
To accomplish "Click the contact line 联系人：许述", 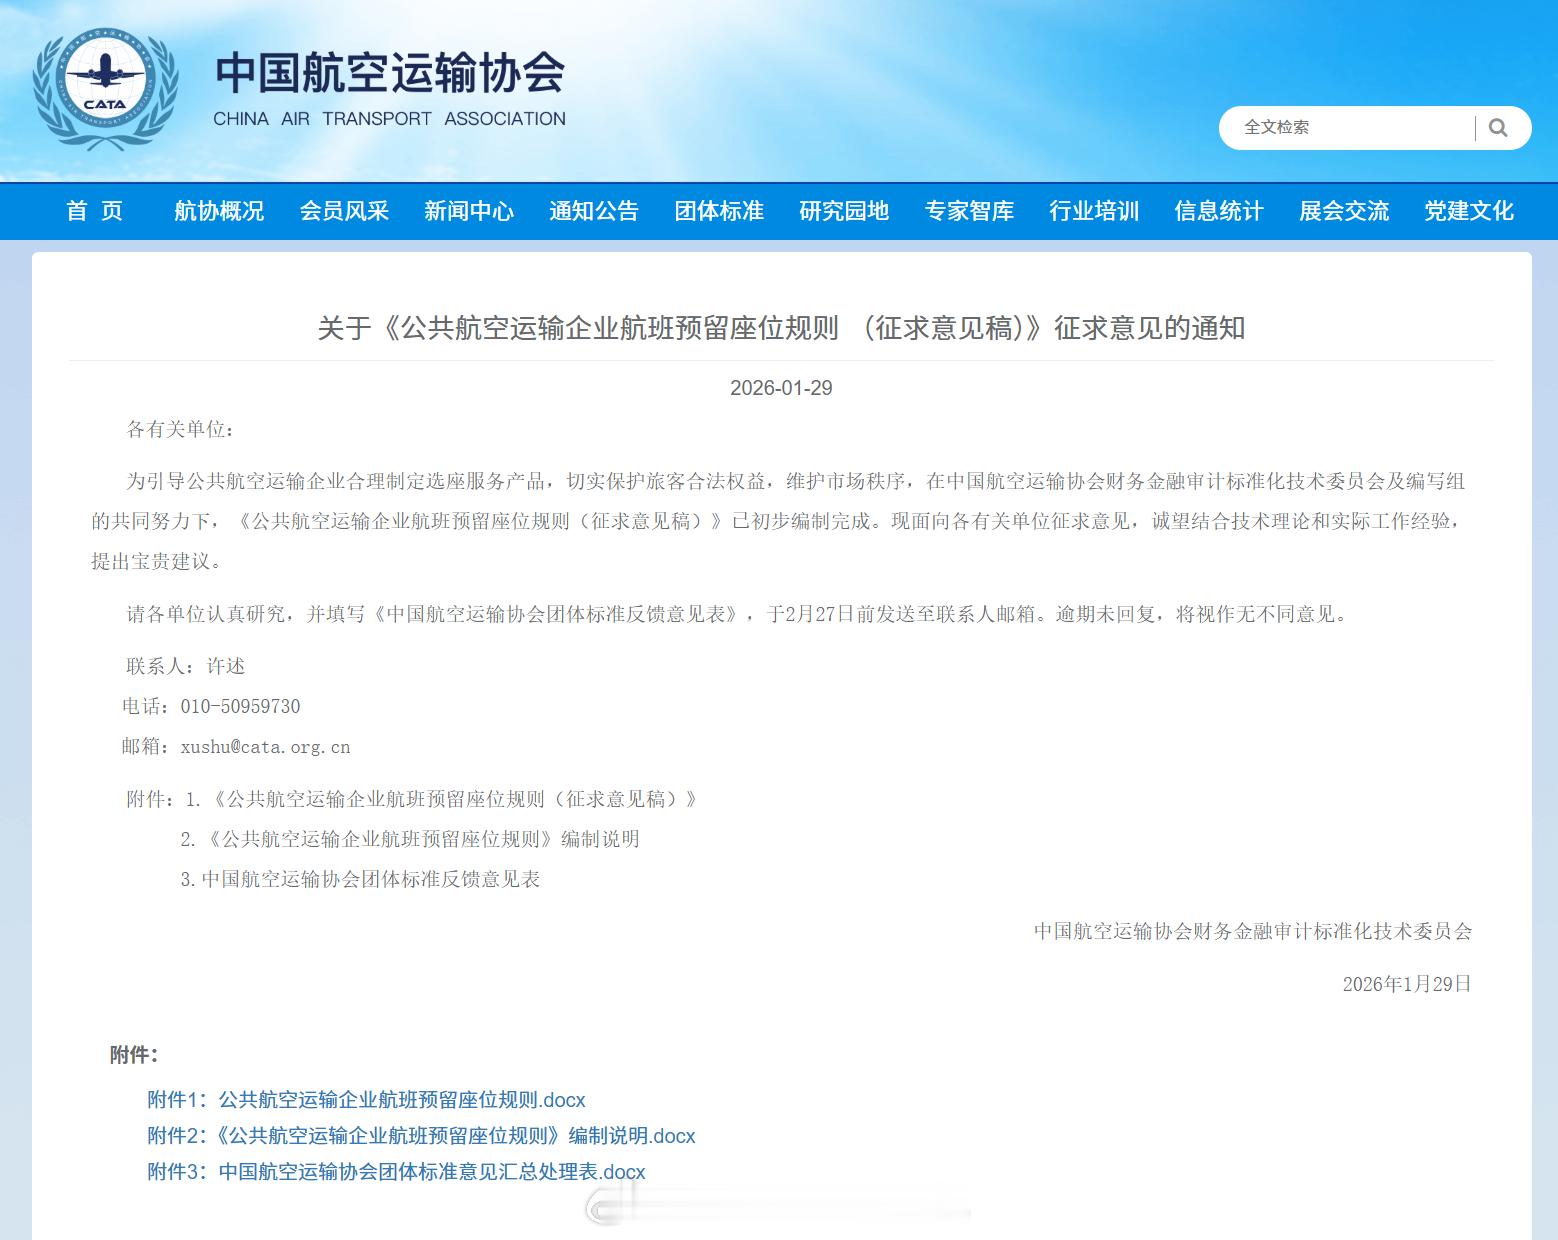I will coord(186,666).
